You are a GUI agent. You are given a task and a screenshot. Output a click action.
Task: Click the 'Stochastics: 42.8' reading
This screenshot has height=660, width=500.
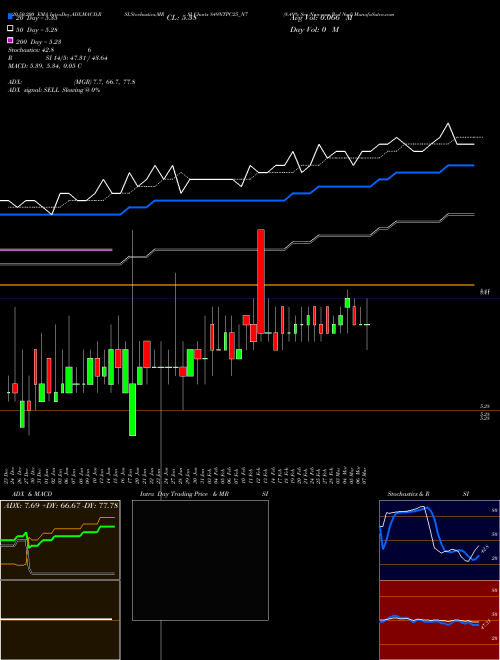[x=31, y=50]
